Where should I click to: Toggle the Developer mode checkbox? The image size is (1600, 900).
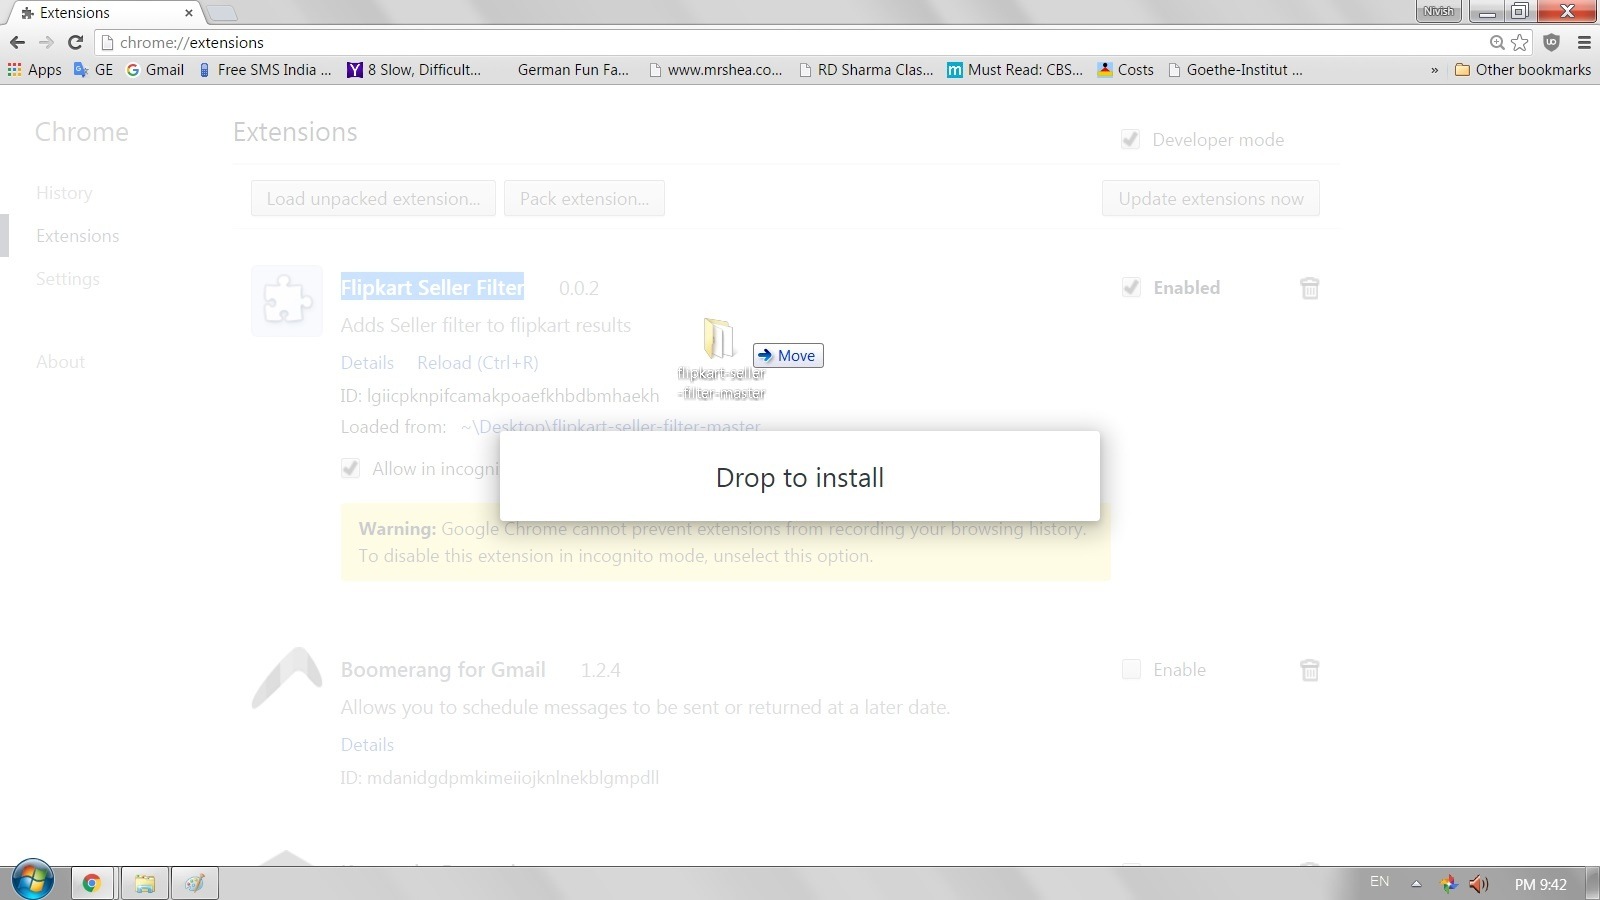1131,140
